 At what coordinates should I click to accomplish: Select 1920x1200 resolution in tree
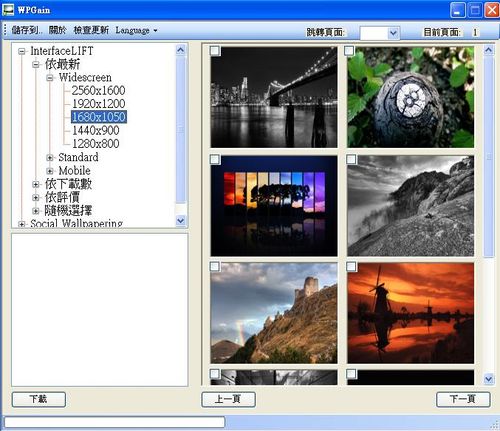[x=99, y=104]
